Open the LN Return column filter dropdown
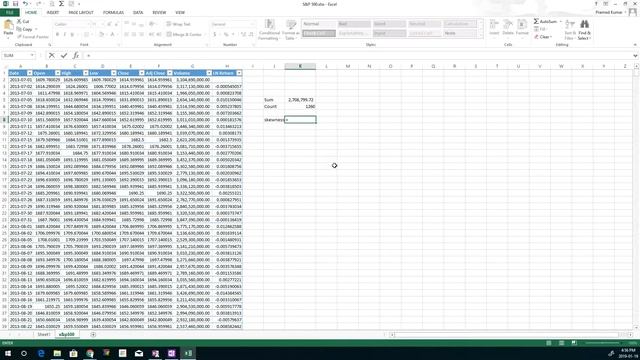The image size is (640, 360). tap(239, 73)
